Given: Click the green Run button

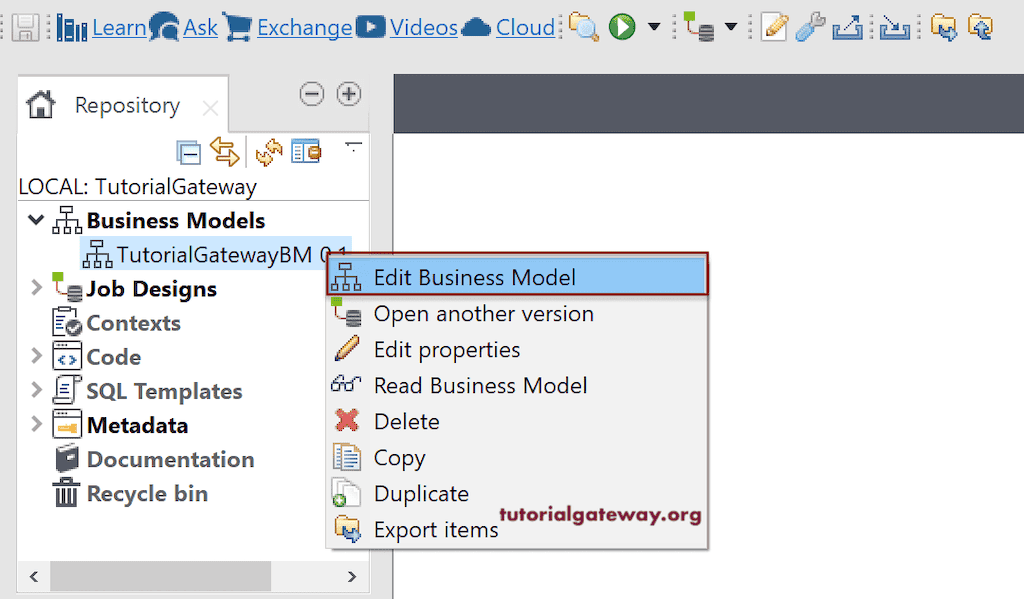Looking at the screenshot, I should click(x=622, y=27).
